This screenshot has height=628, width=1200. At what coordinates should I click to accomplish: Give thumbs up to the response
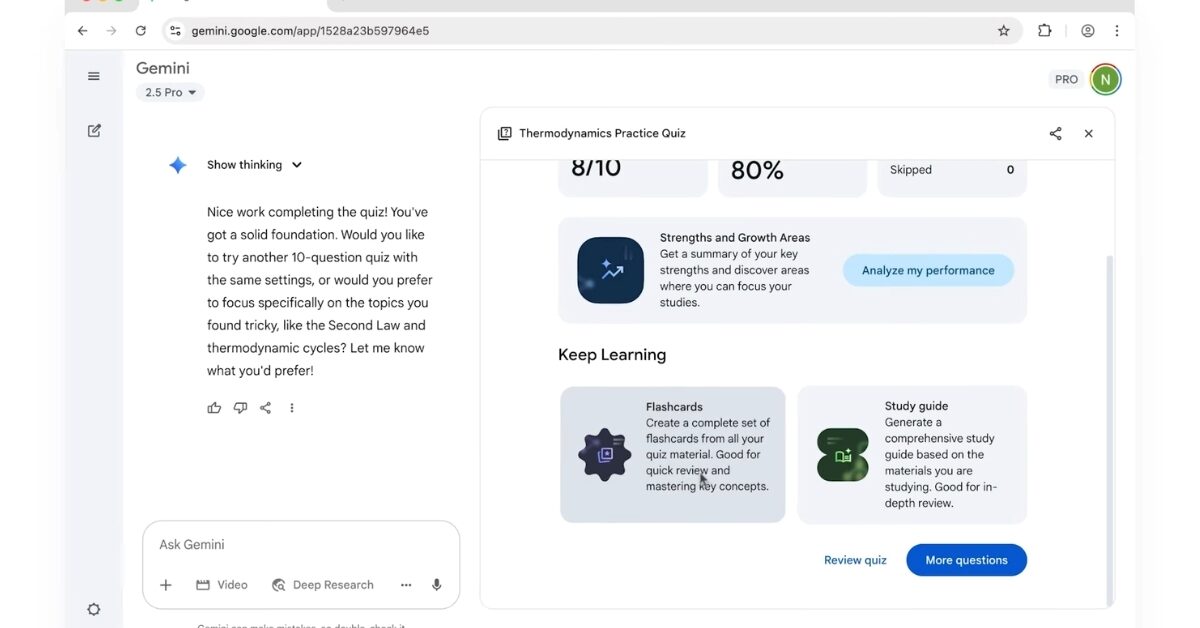coord(214,408)
